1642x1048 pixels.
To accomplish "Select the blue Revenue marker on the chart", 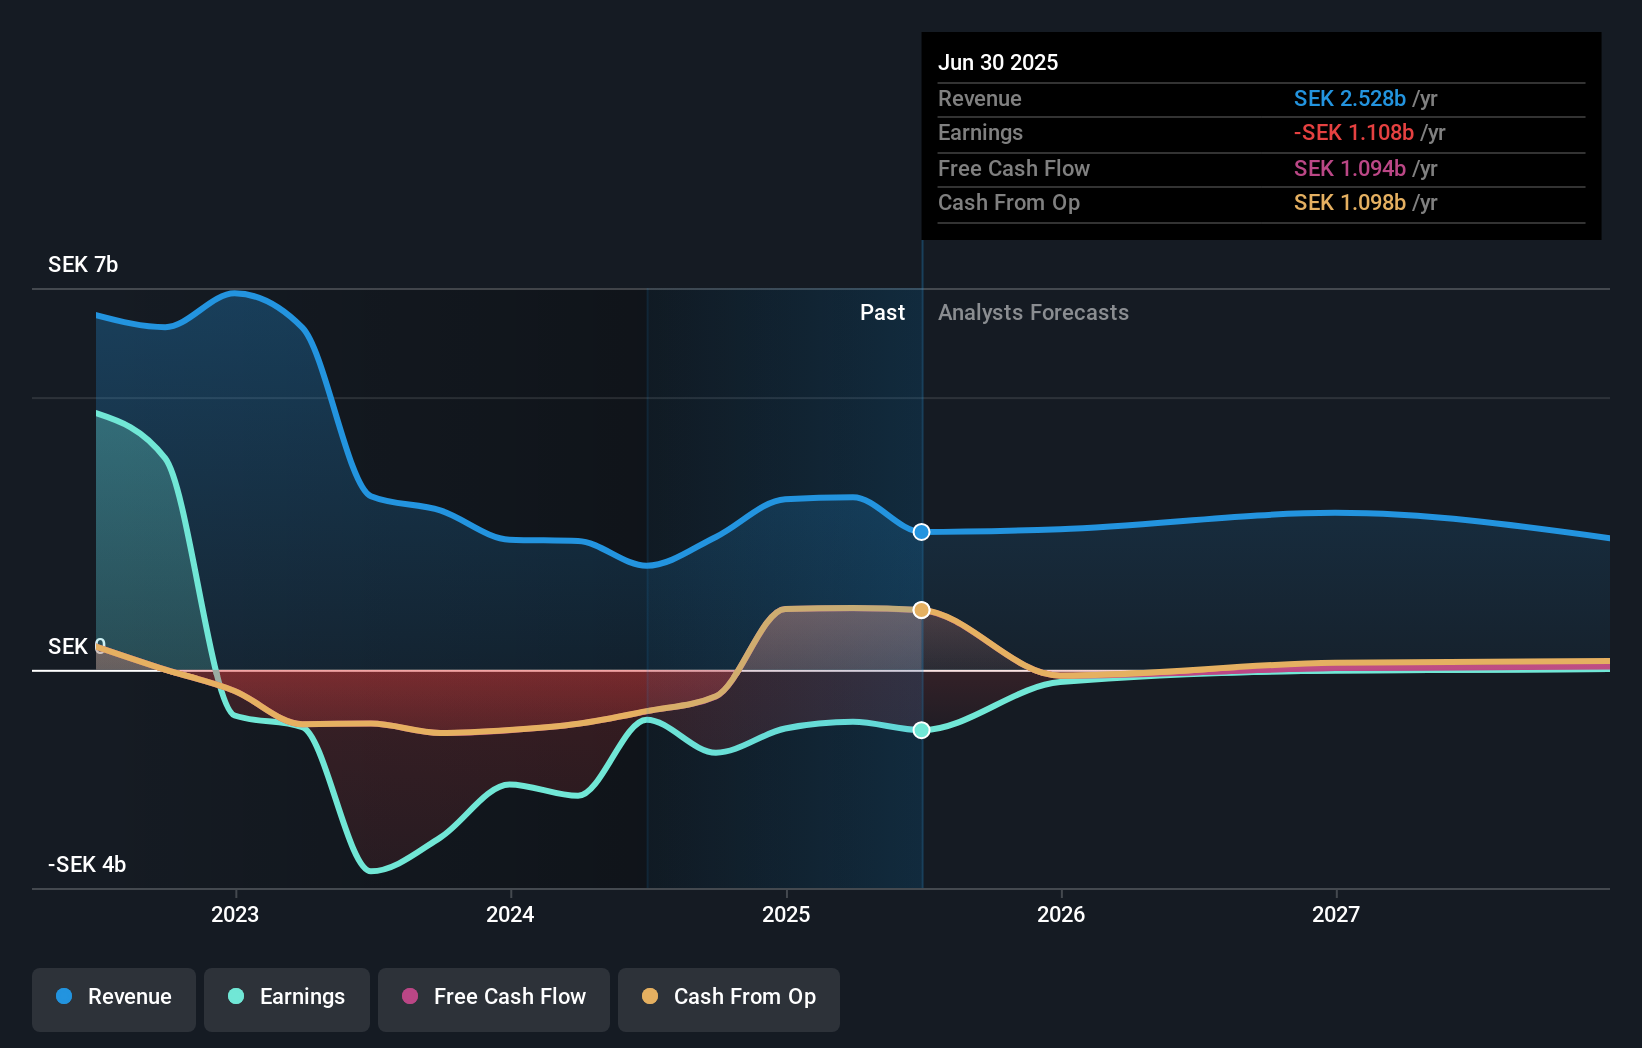I will pyautogui.click(x=921, y=532).
